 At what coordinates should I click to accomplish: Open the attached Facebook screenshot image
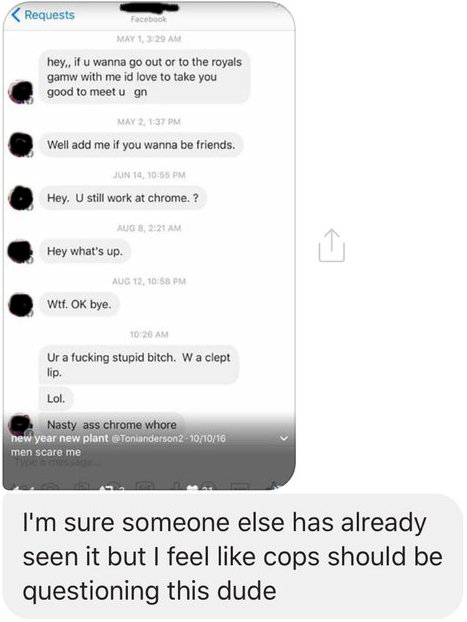coord(149,246)
